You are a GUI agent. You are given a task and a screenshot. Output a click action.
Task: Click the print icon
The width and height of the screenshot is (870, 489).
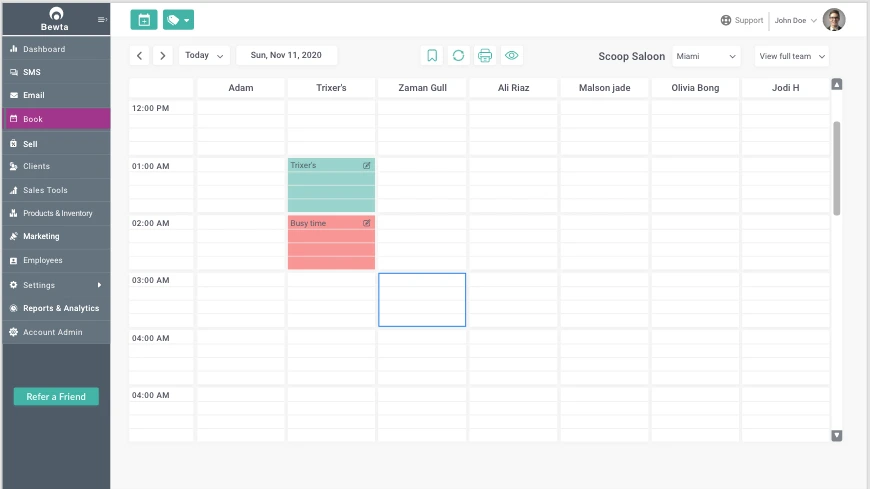tap(485, 56)
